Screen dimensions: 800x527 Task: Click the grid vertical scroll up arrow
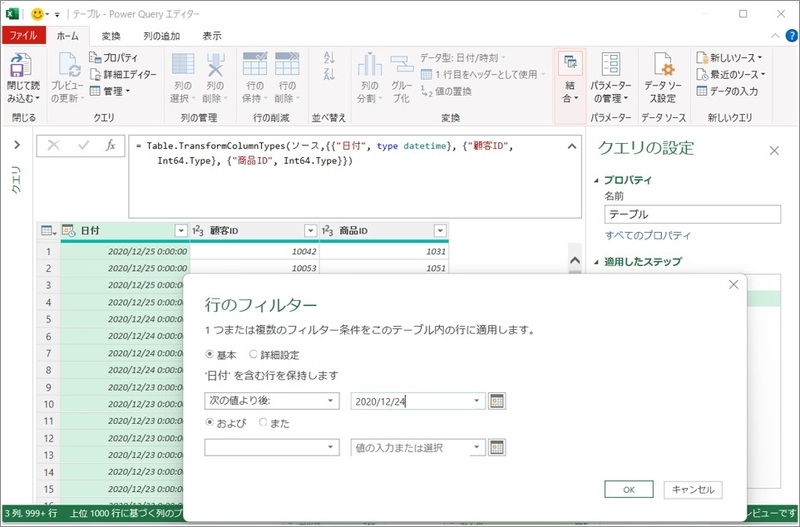574,260
